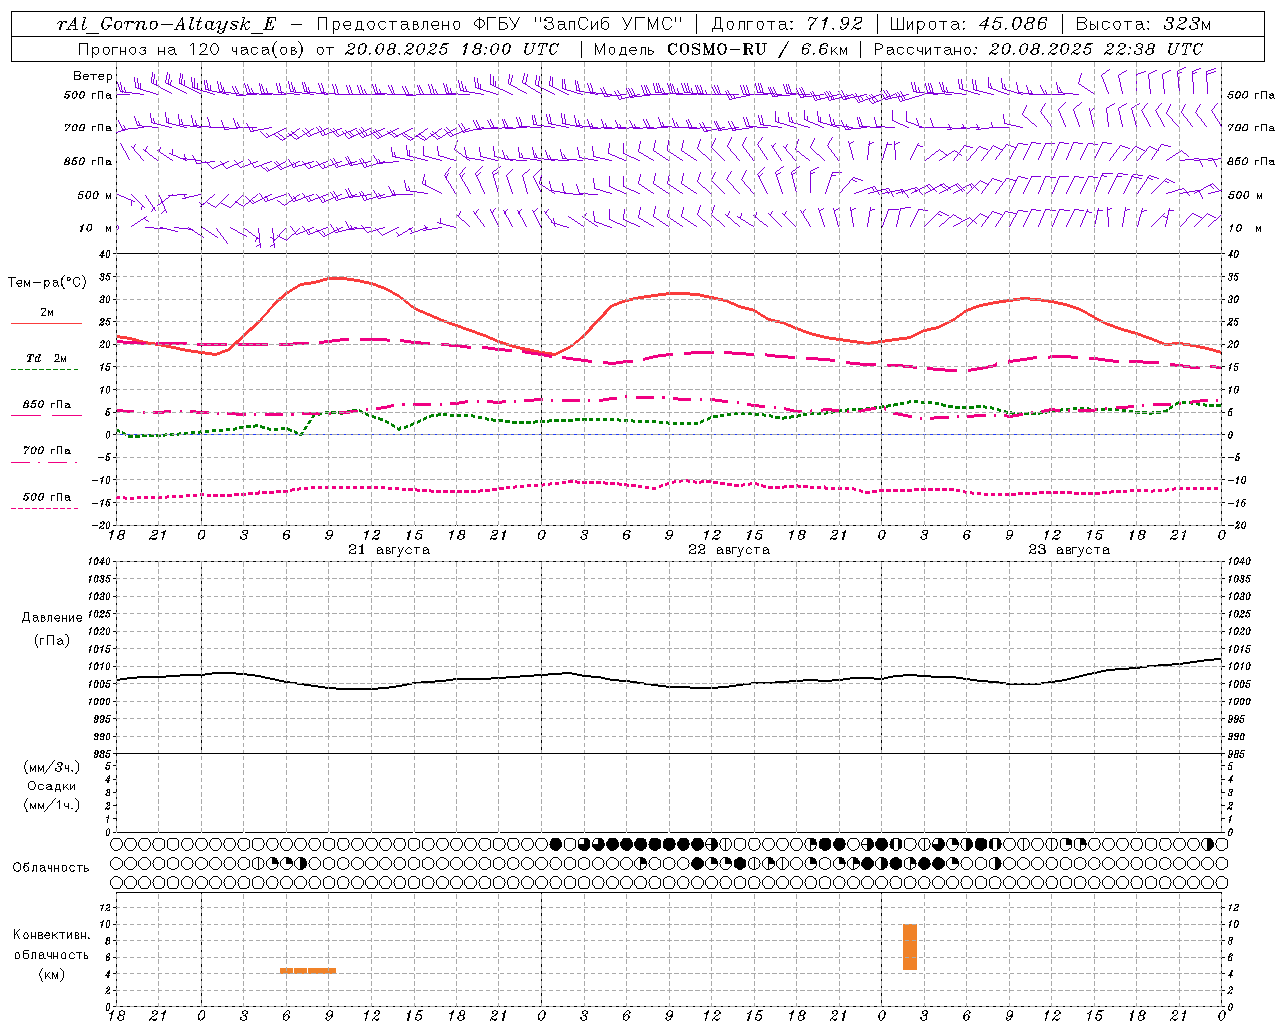Click the station title rAl_Gorno-Altaysk_E

(x=166, y=24)
